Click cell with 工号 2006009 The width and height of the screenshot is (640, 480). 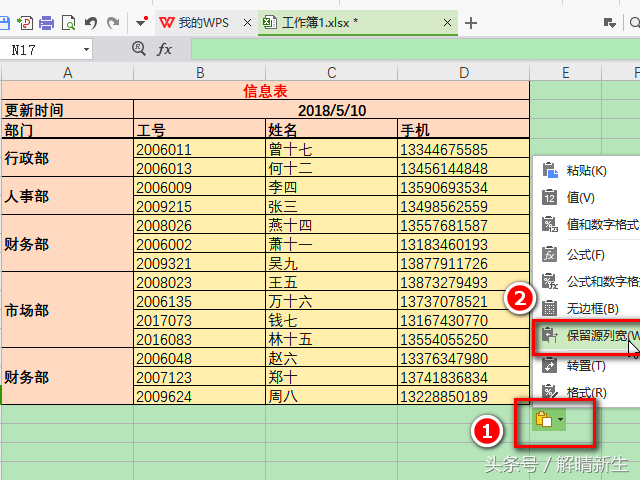pyautogui.click(x=200, y=187)
